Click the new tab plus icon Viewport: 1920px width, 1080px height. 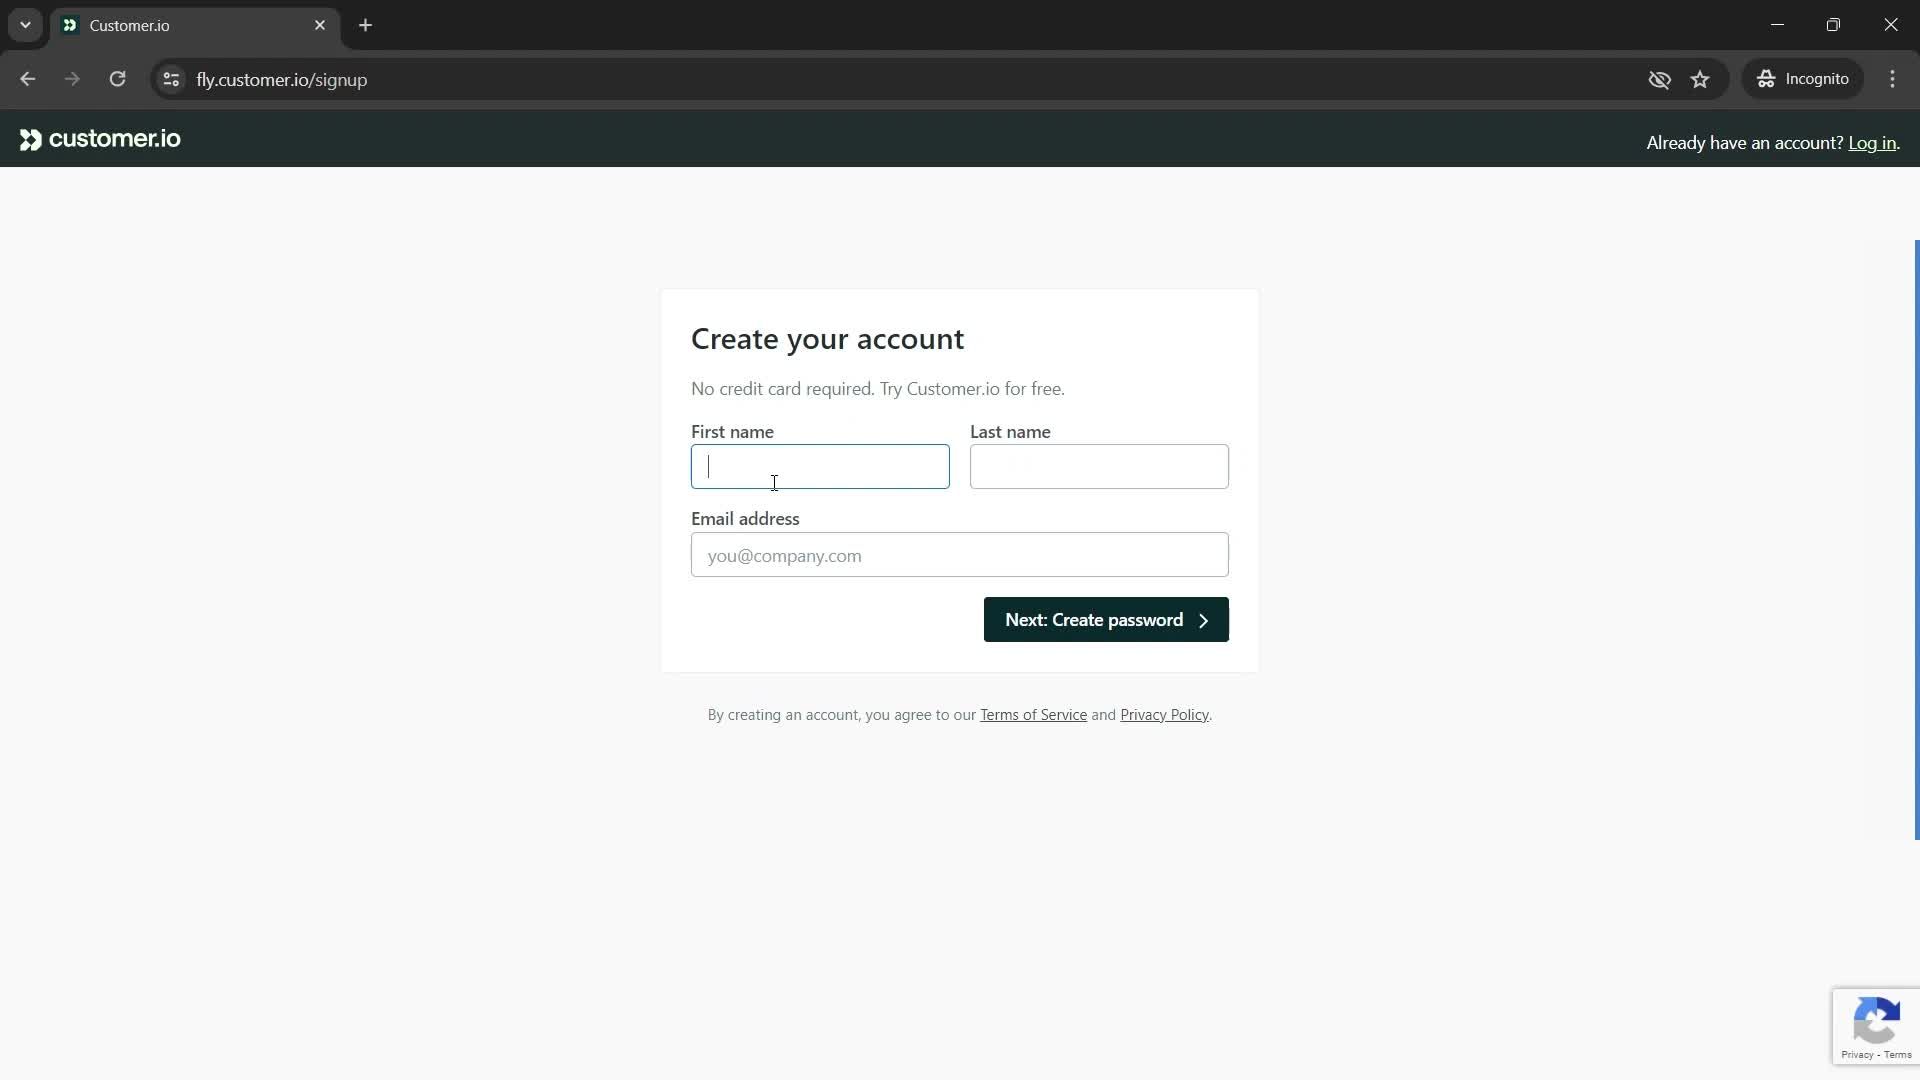367,24
